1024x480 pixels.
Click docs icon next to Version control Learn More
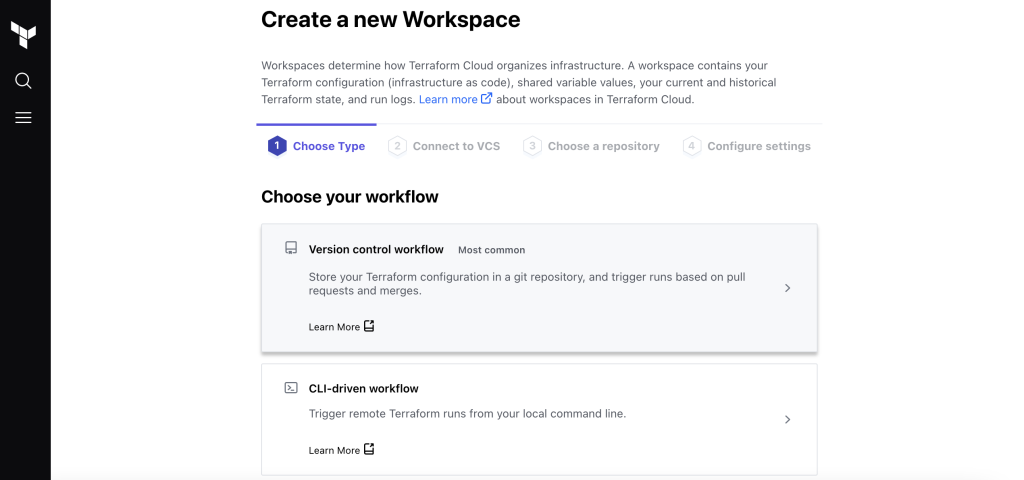click(x=369, y=326)
